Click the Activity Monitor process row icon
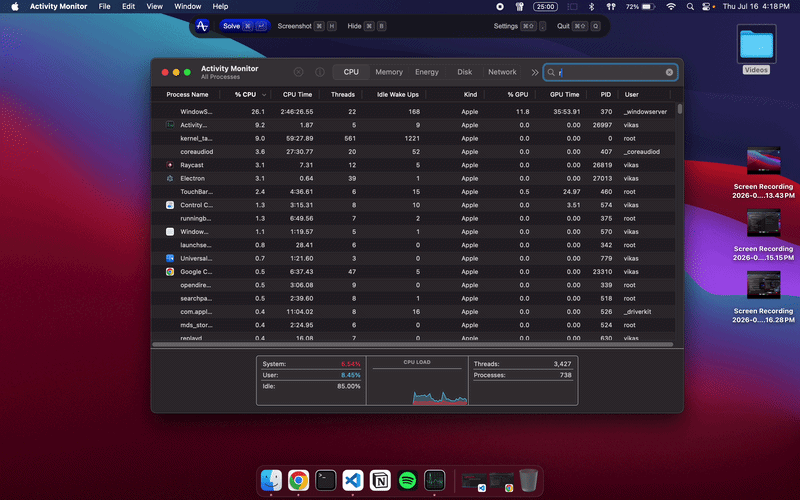 pos(170,125)
